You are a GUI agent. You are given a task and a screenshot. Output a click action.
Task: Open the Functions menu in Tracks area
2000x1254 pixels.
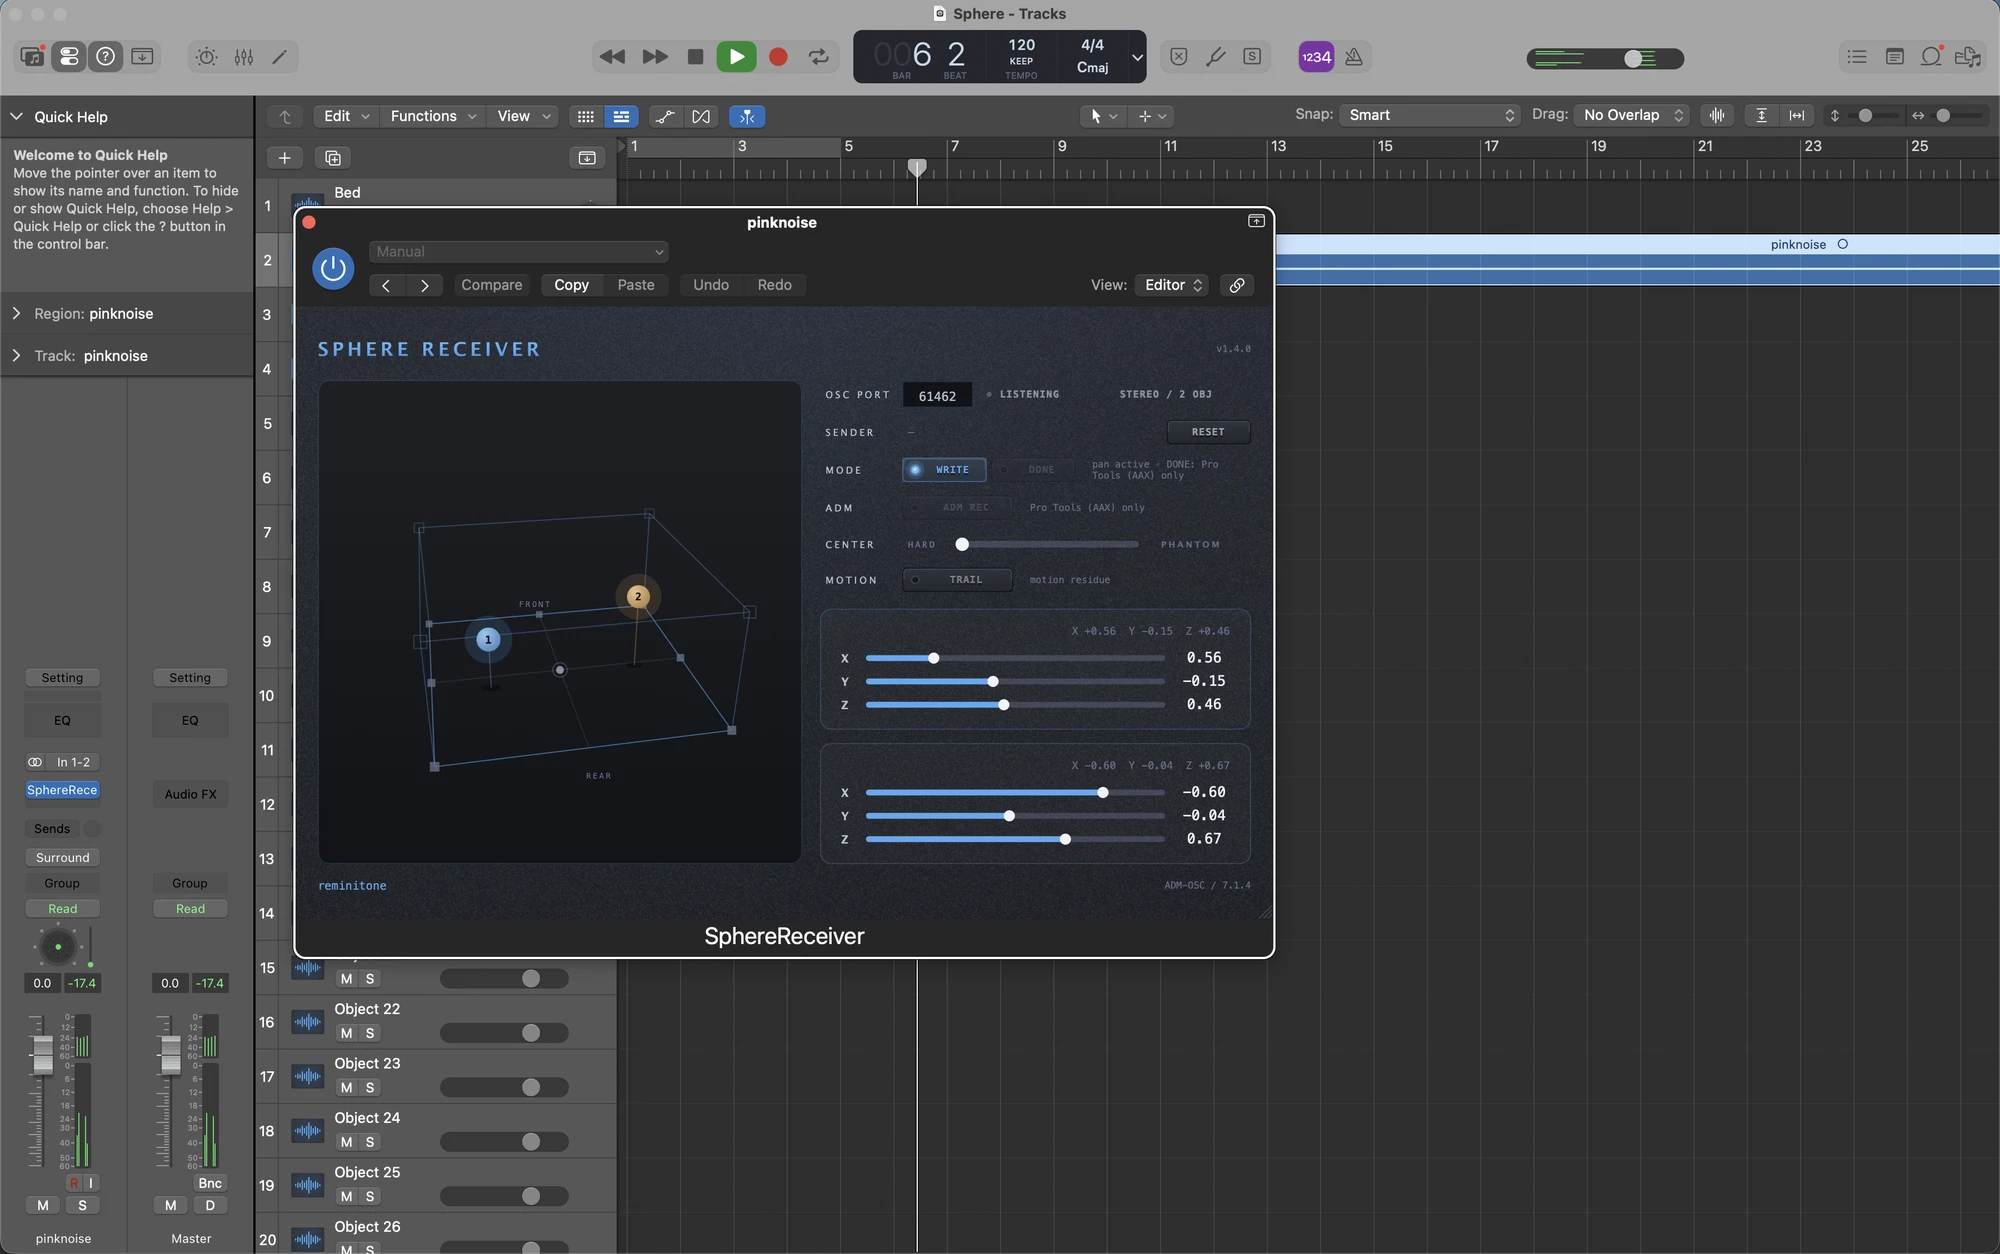point(432,116)
